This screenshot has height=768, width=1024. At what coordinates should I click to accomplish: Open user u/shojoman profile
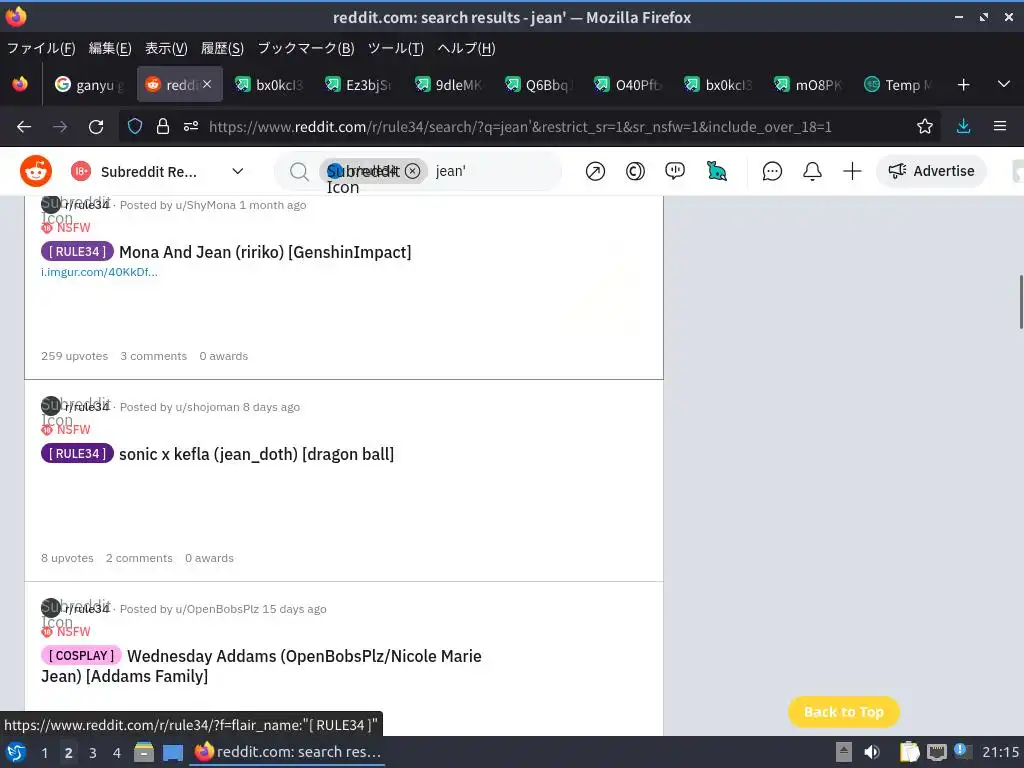tap(207, 407)
